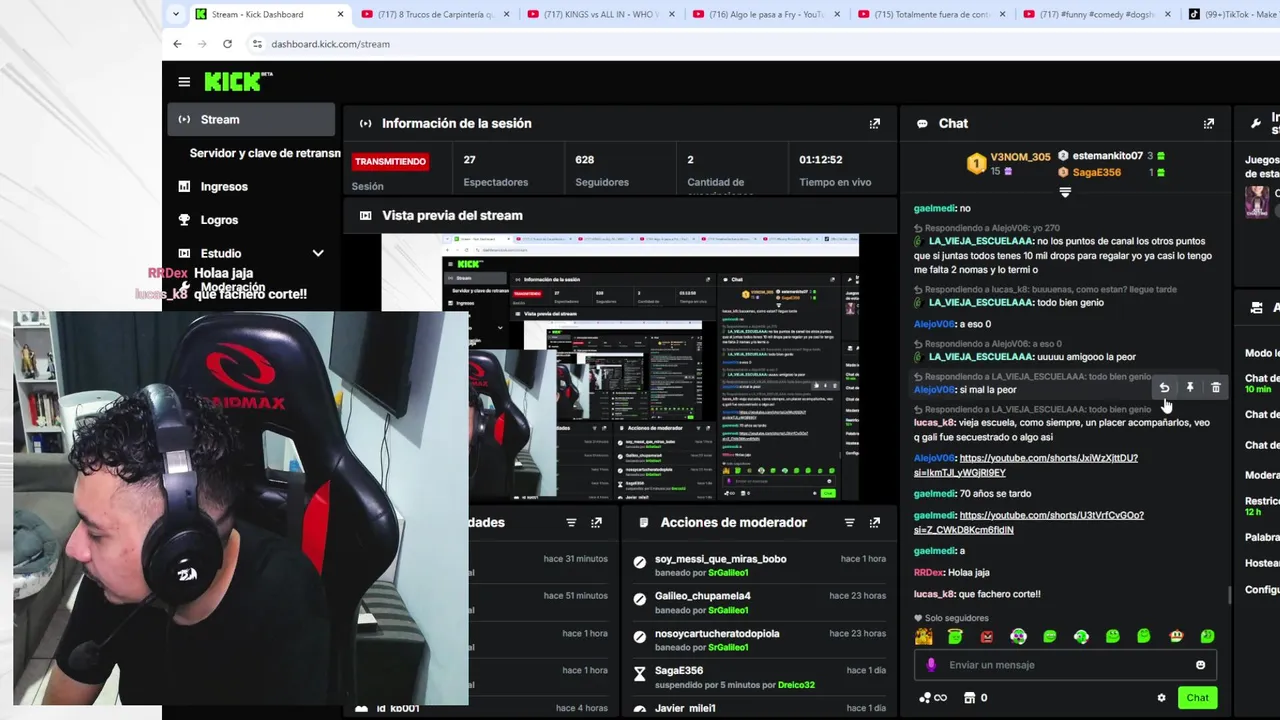Image resolution: width=1280 pixels, height=720 pixels.
Task: Select the SagaE356 suspended entry
Action: (x=759, y=677)
